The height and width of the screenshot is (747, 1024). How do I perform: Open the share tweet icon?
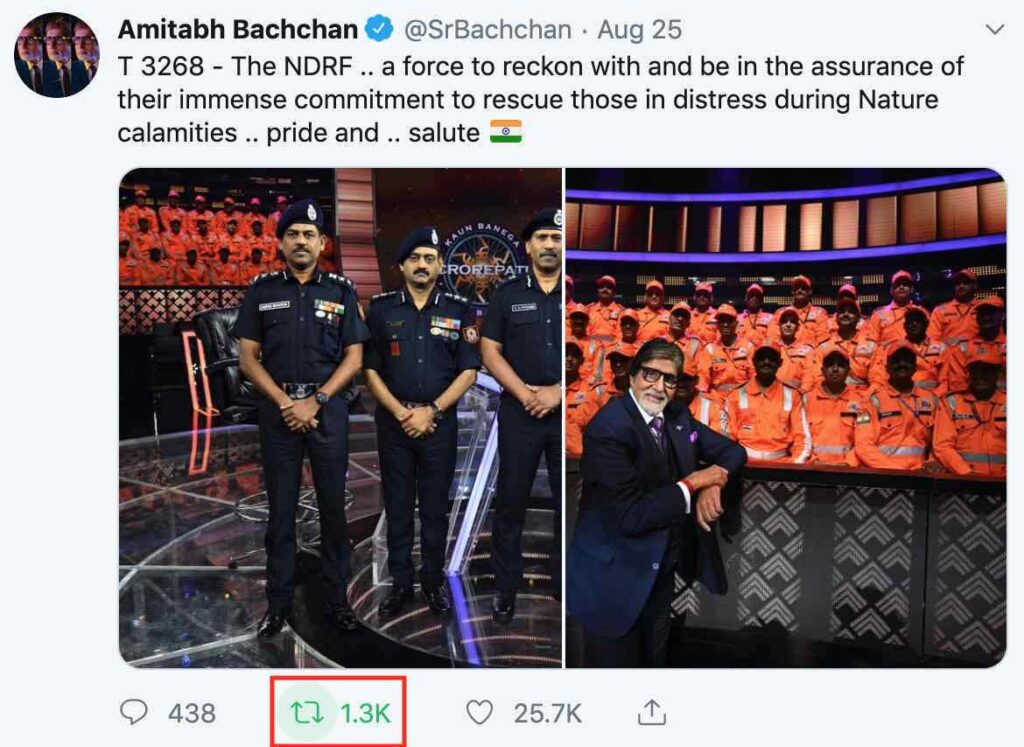(651, 713)
